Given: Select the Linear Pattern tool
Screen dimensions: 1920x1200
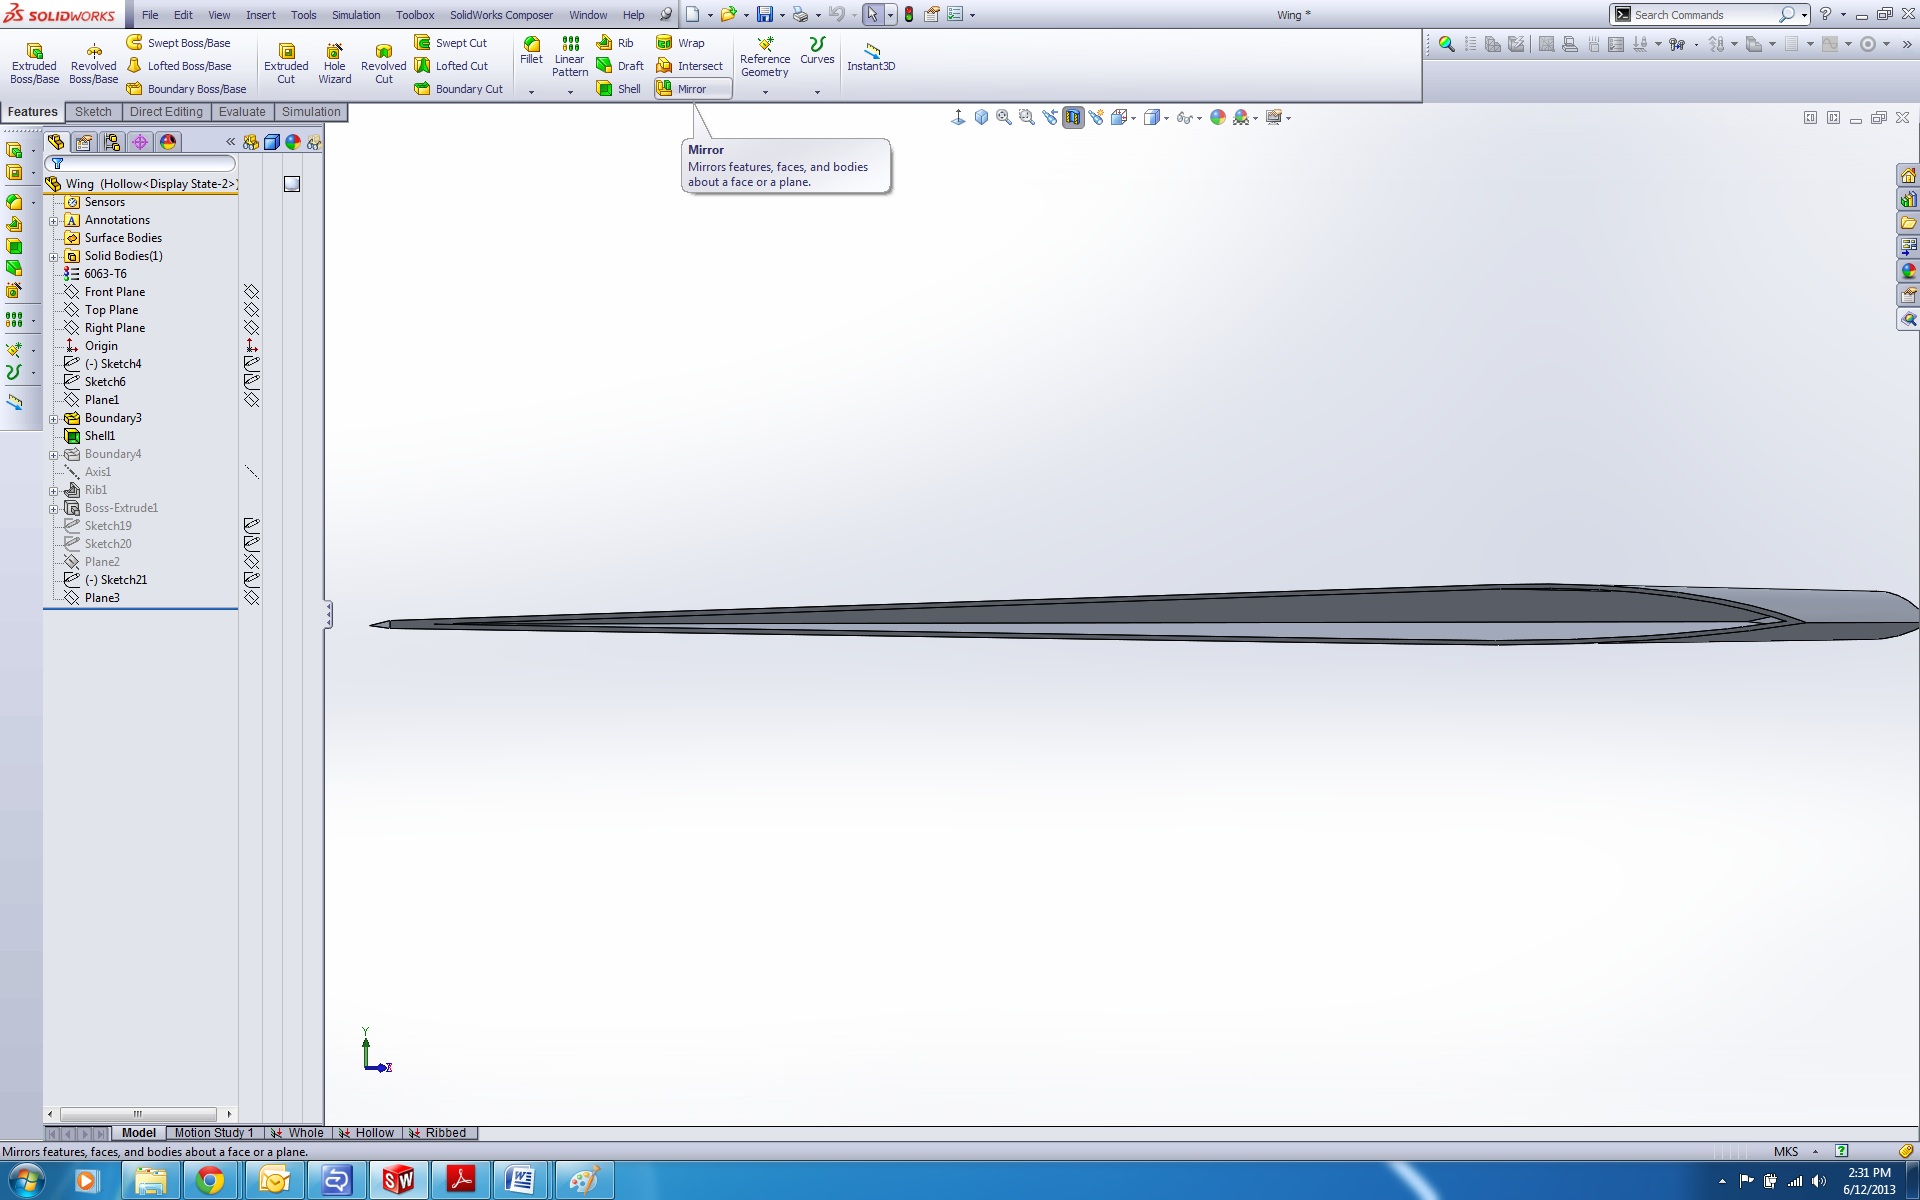Looking at the screenshot, I should (x=570, y=57).
